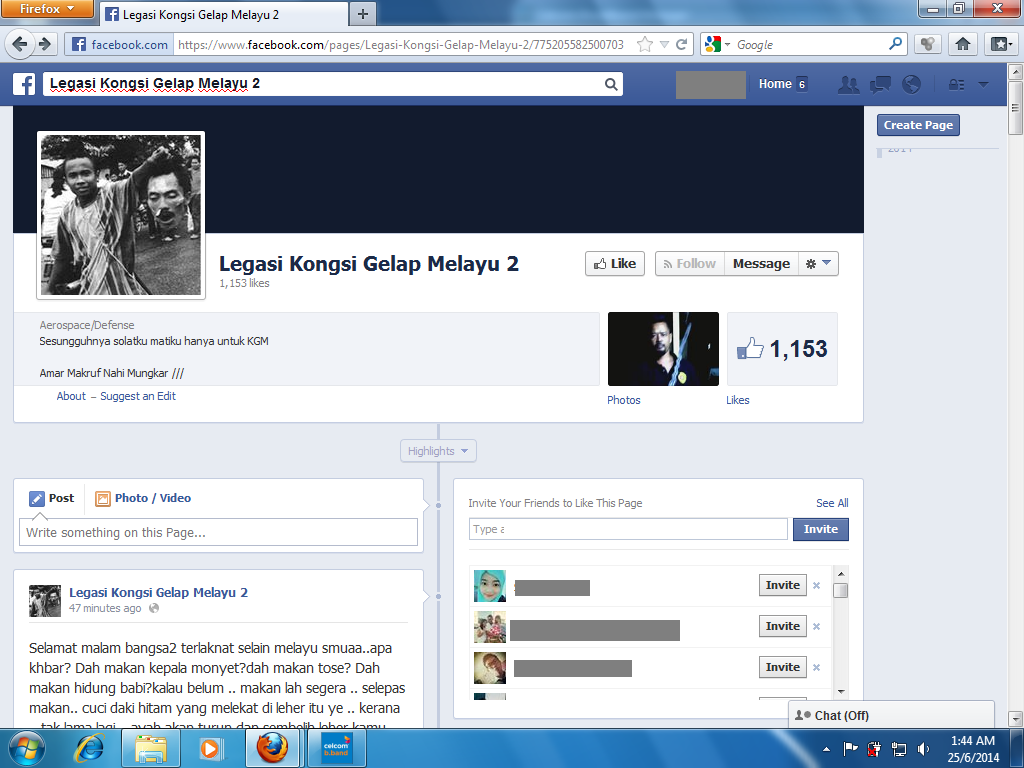Click Facebook search magnifier icon
This screenshot has height=768, width=1024.
(x=611, y=84)
